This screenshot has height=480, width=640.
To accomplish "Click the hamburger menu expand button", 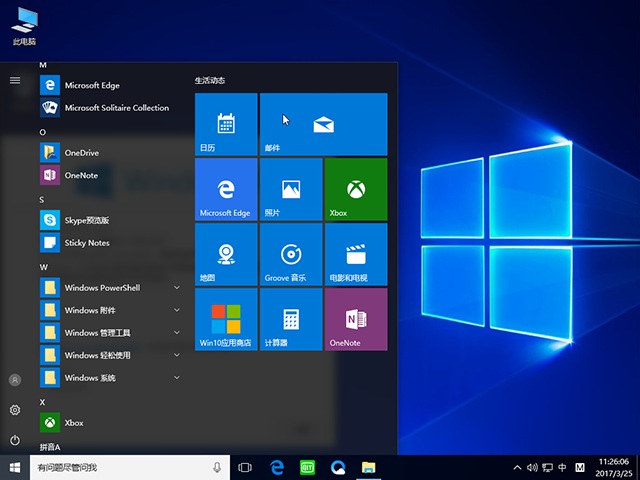I will pos(15,80).
